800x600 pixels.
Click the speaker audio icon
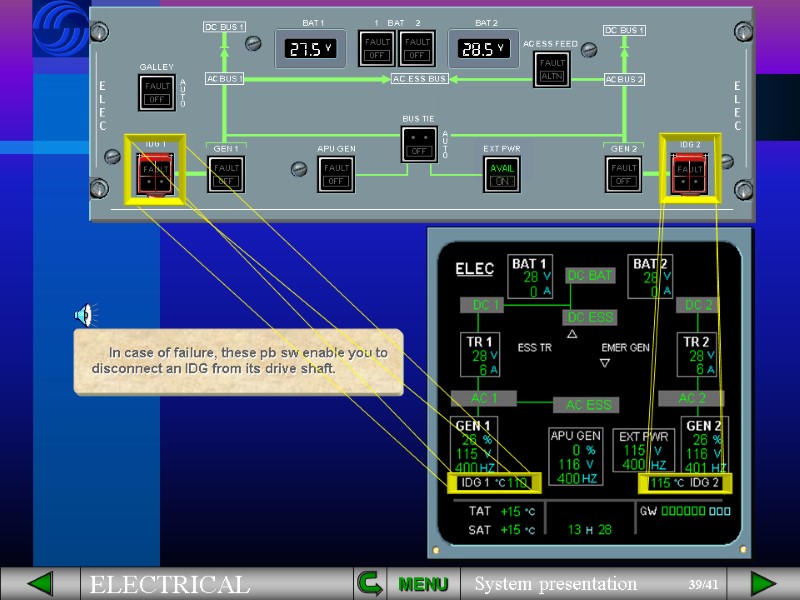click(x=86, y=315)
